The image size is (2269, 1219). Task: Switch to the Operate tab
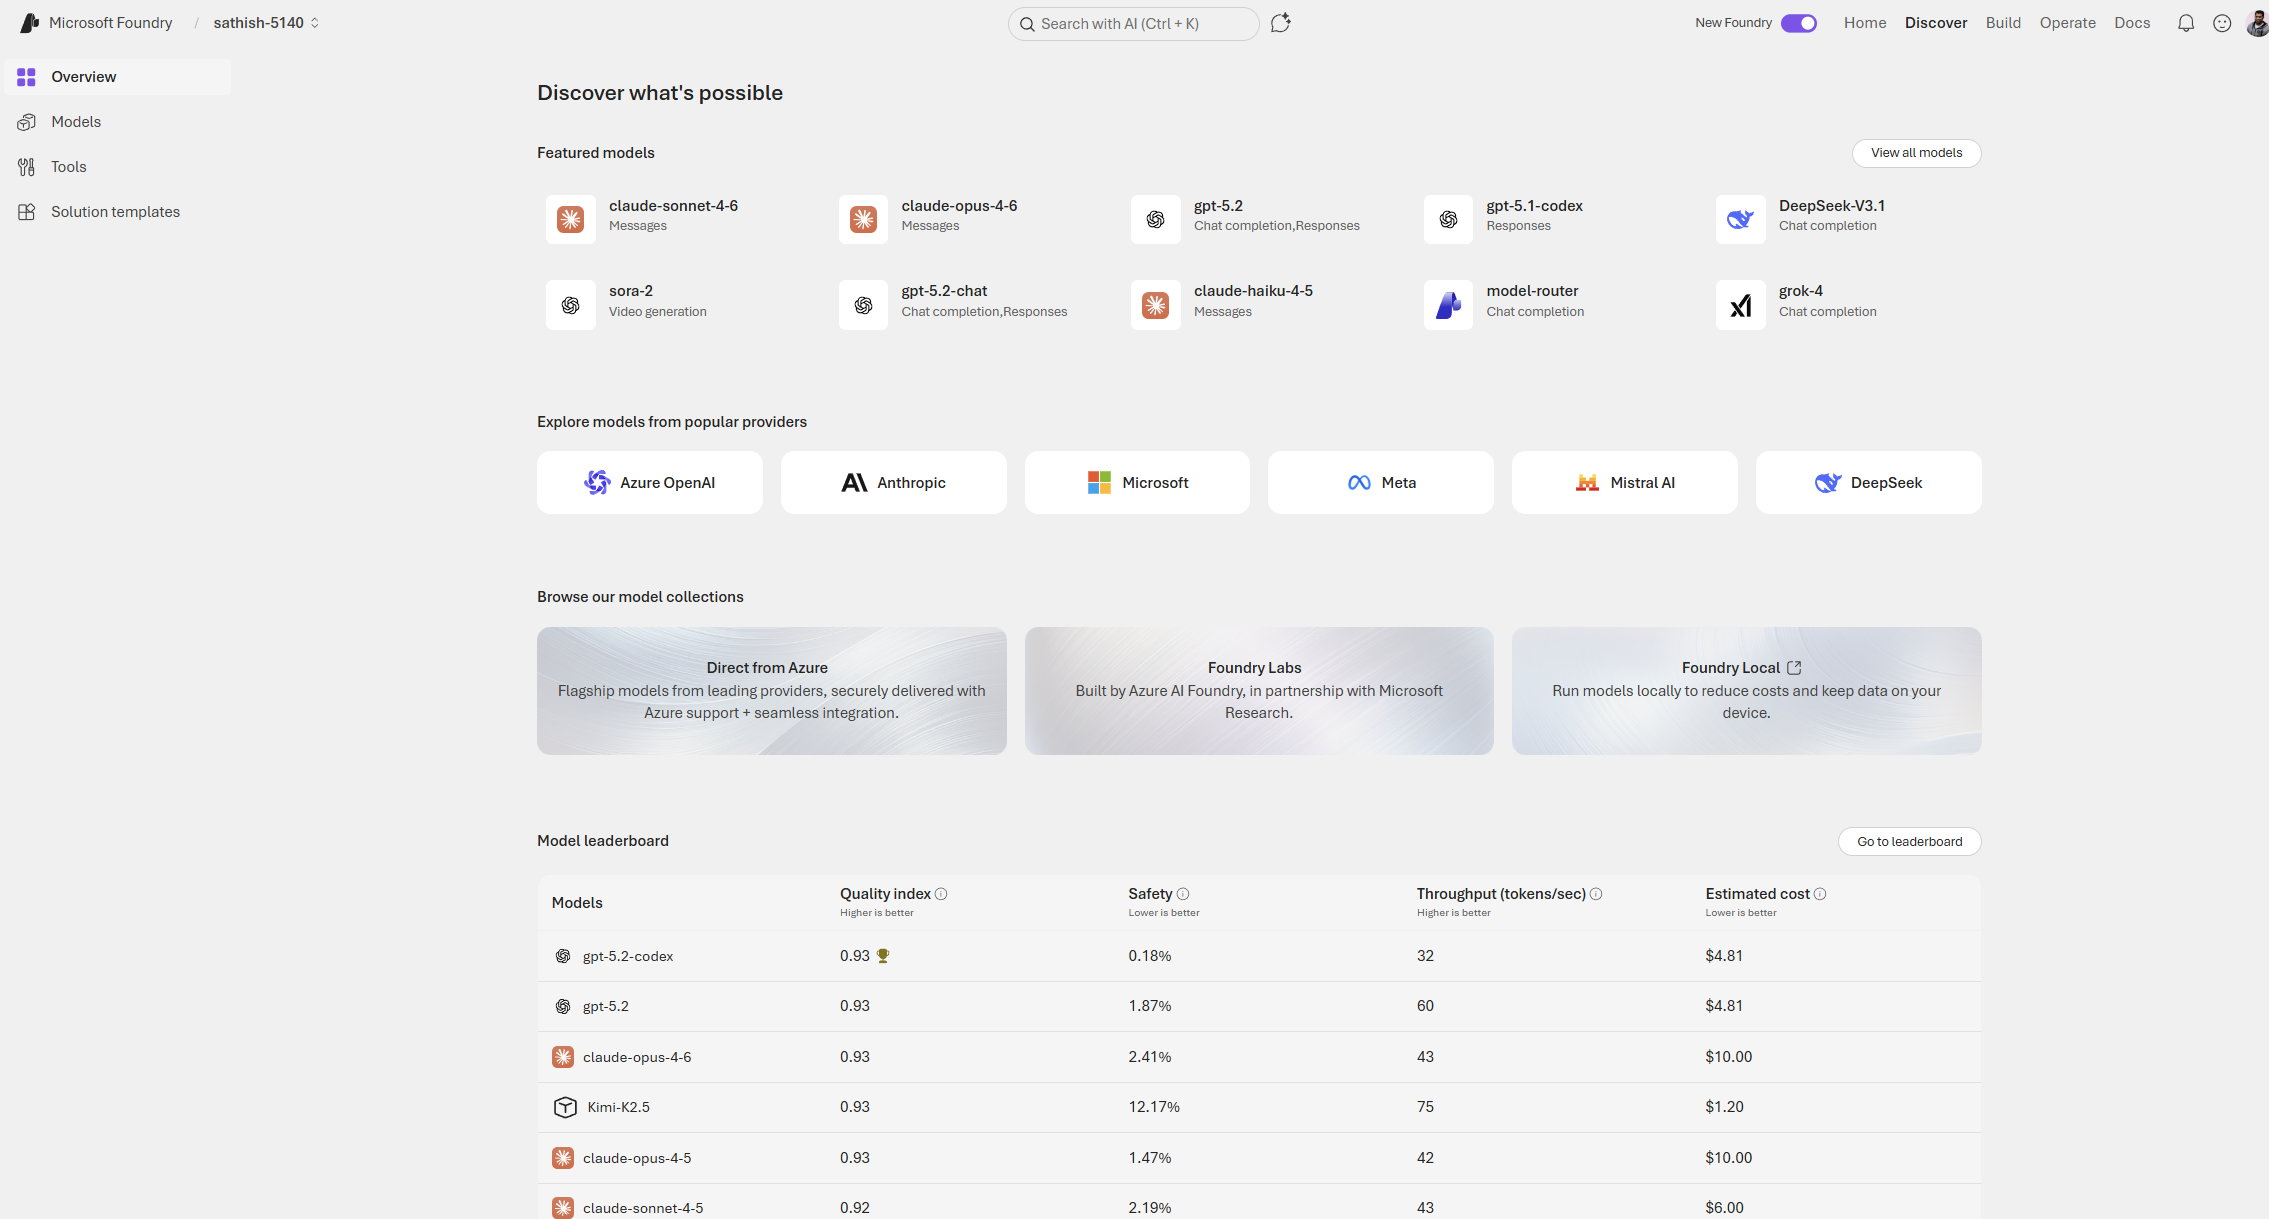[2067, 23]
